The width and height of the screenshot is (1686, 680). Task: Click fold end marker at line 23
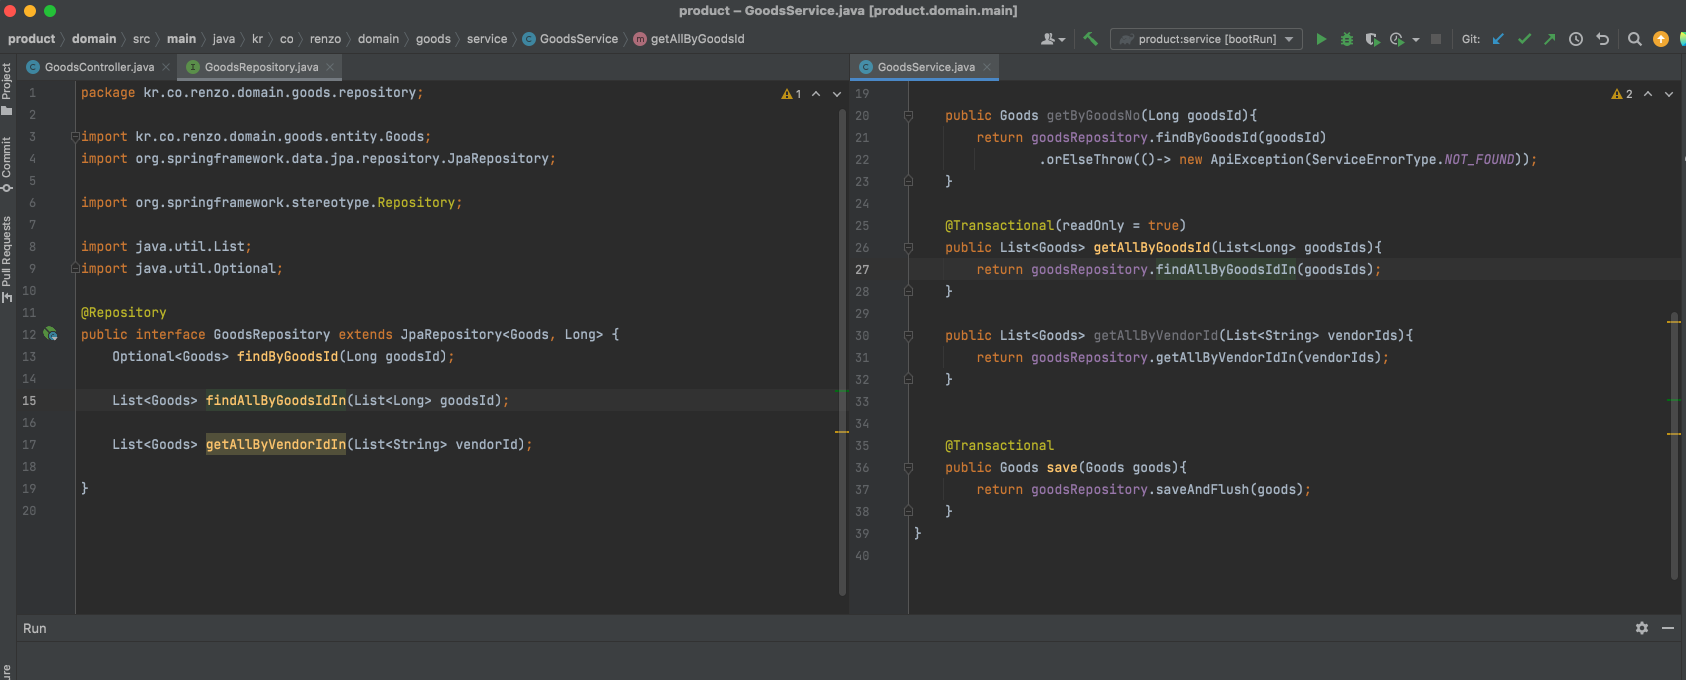click(908, 182)
